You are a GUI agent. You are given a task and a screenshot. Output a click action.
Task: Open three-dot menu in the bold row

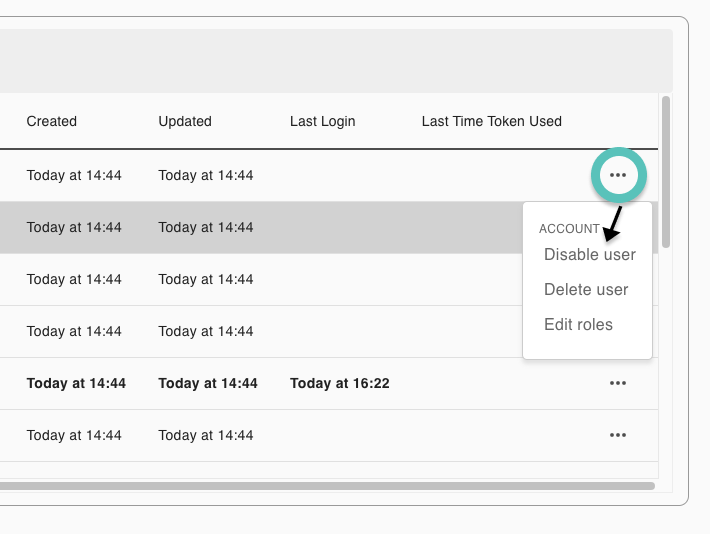(618, 383)
